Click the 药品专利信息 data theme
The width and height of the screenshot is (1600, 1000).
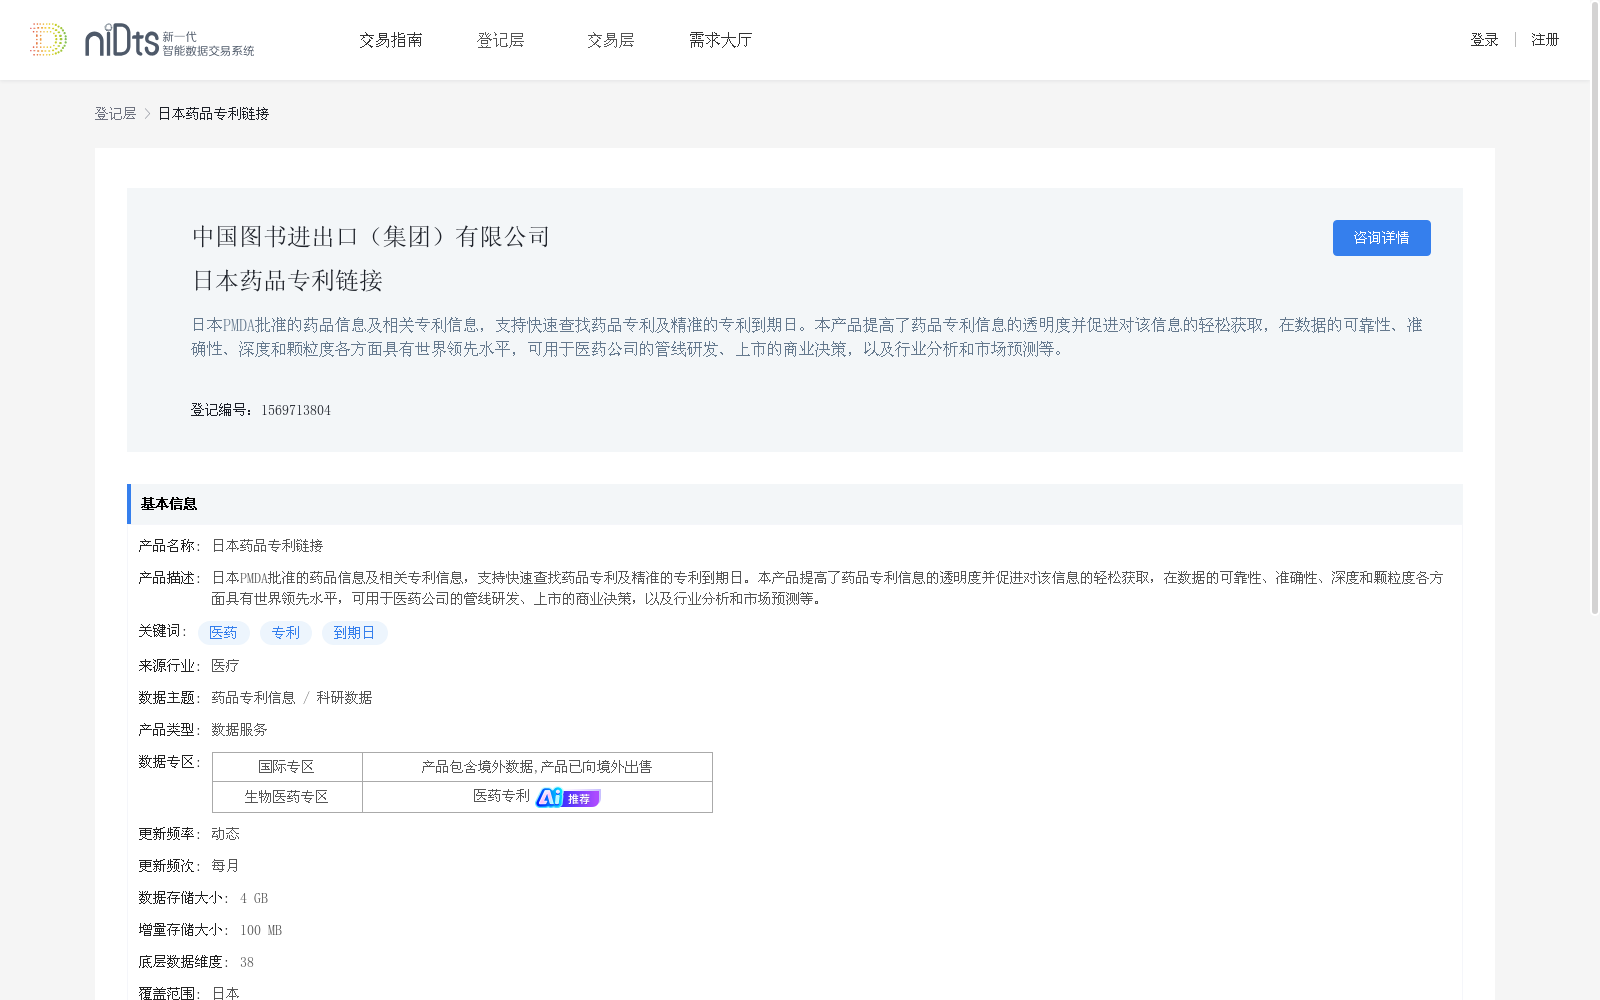(x=253, y=698)
